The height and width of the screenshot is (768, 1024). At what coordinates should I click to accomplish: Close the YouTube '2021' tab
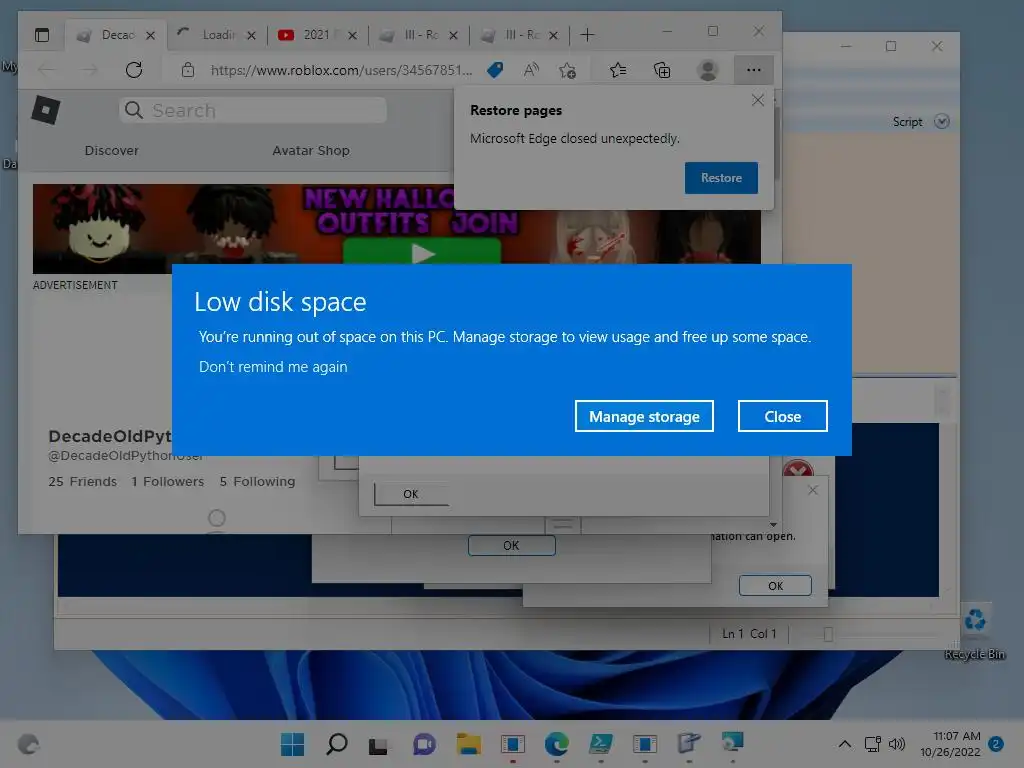tap(353, 35)
